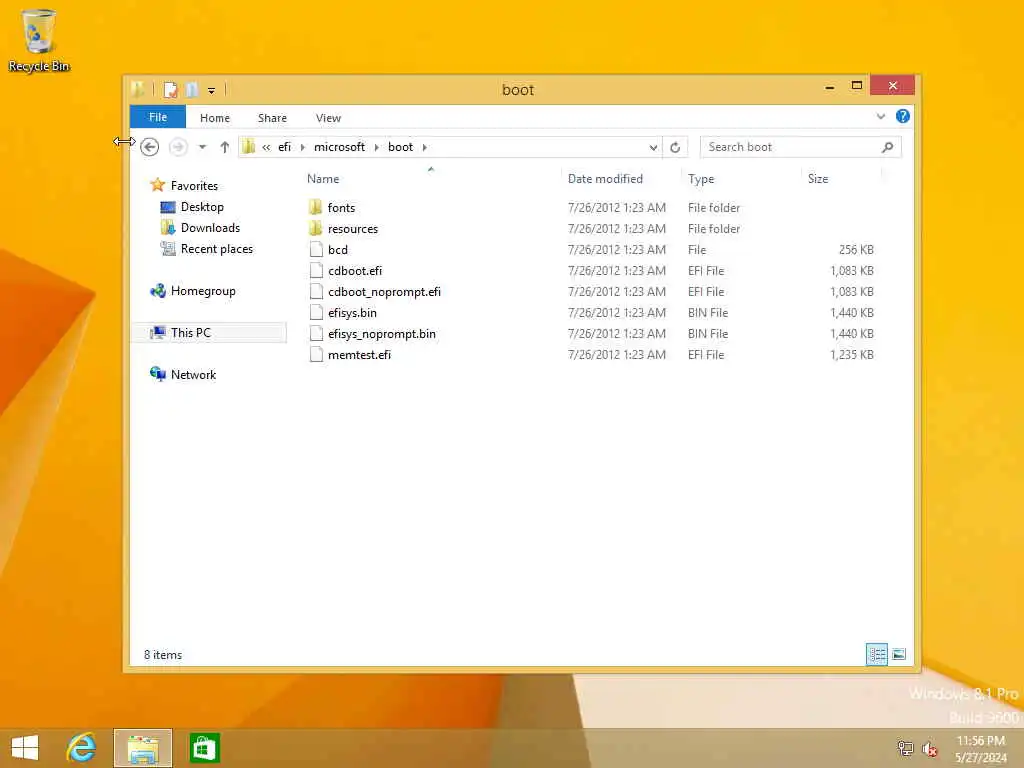Select the cdboot_noprompt.efi file icon
Viewport: 1024px width, 768px height.
[316, 291]
